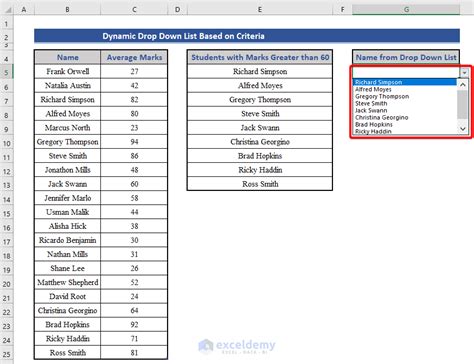Select Richard Simpson in Name column
474x364 pixels.
click(67, 99)
